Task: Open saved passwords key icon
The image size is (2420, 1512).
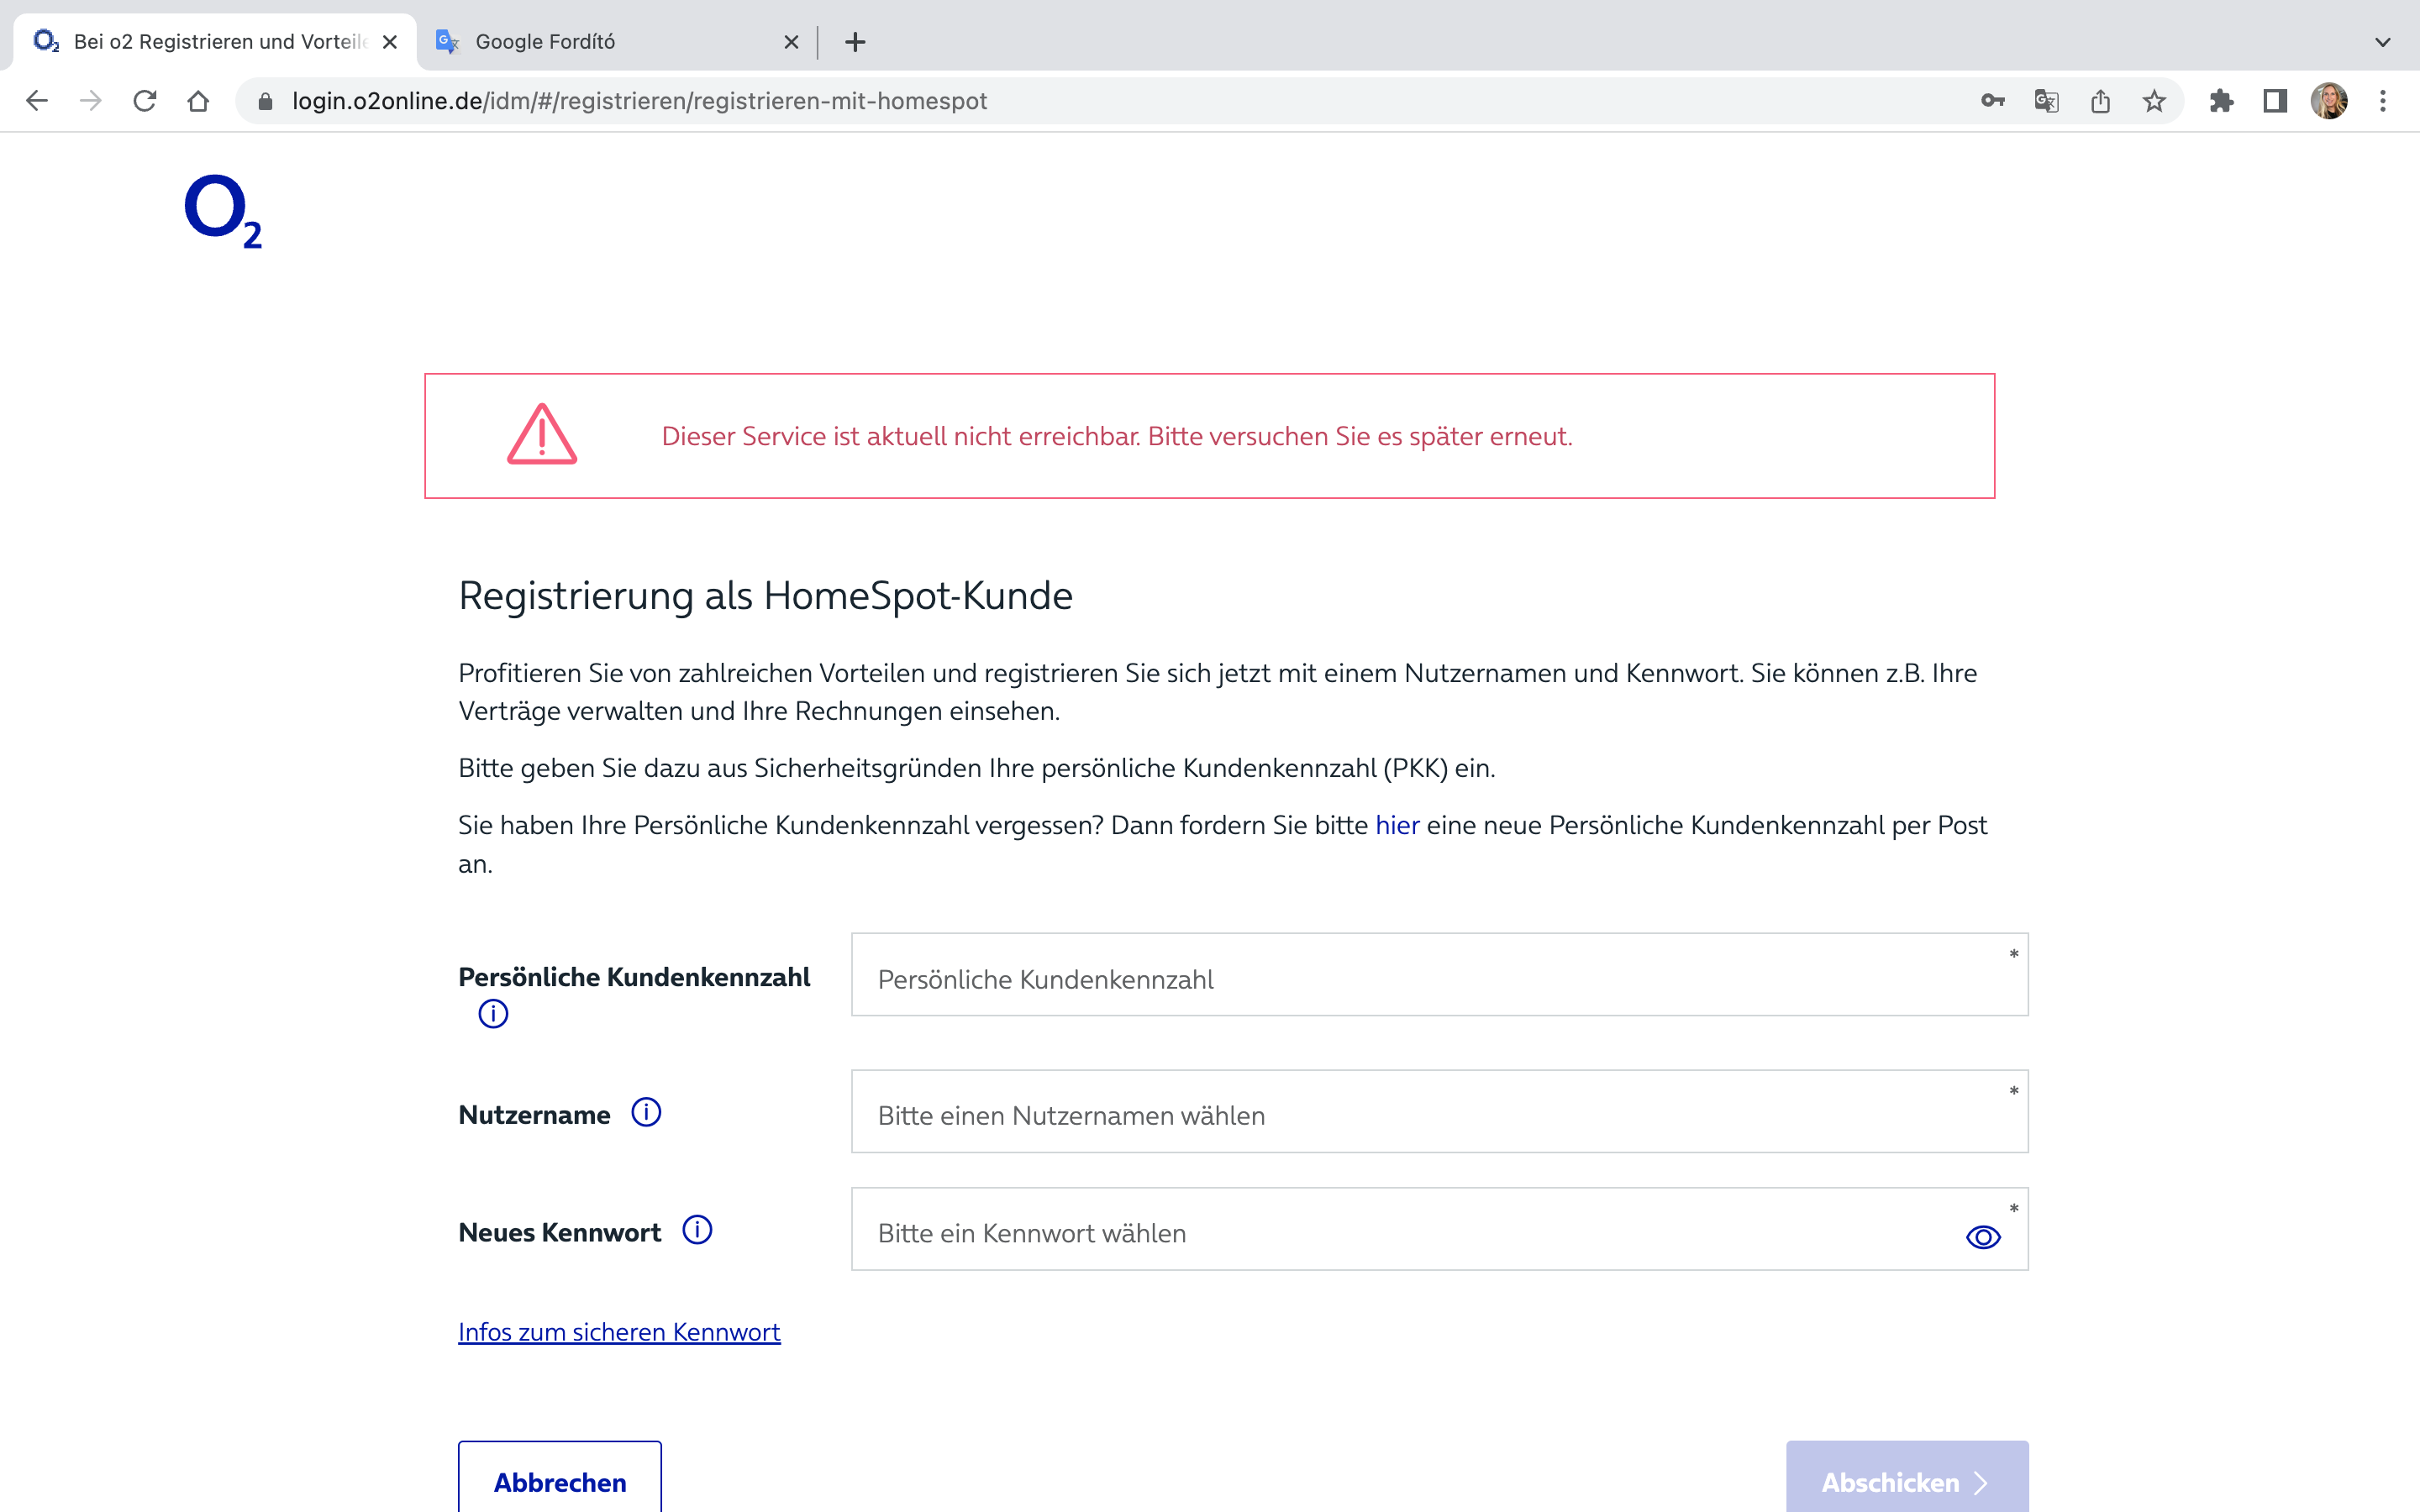Action: coord(1992,101)
